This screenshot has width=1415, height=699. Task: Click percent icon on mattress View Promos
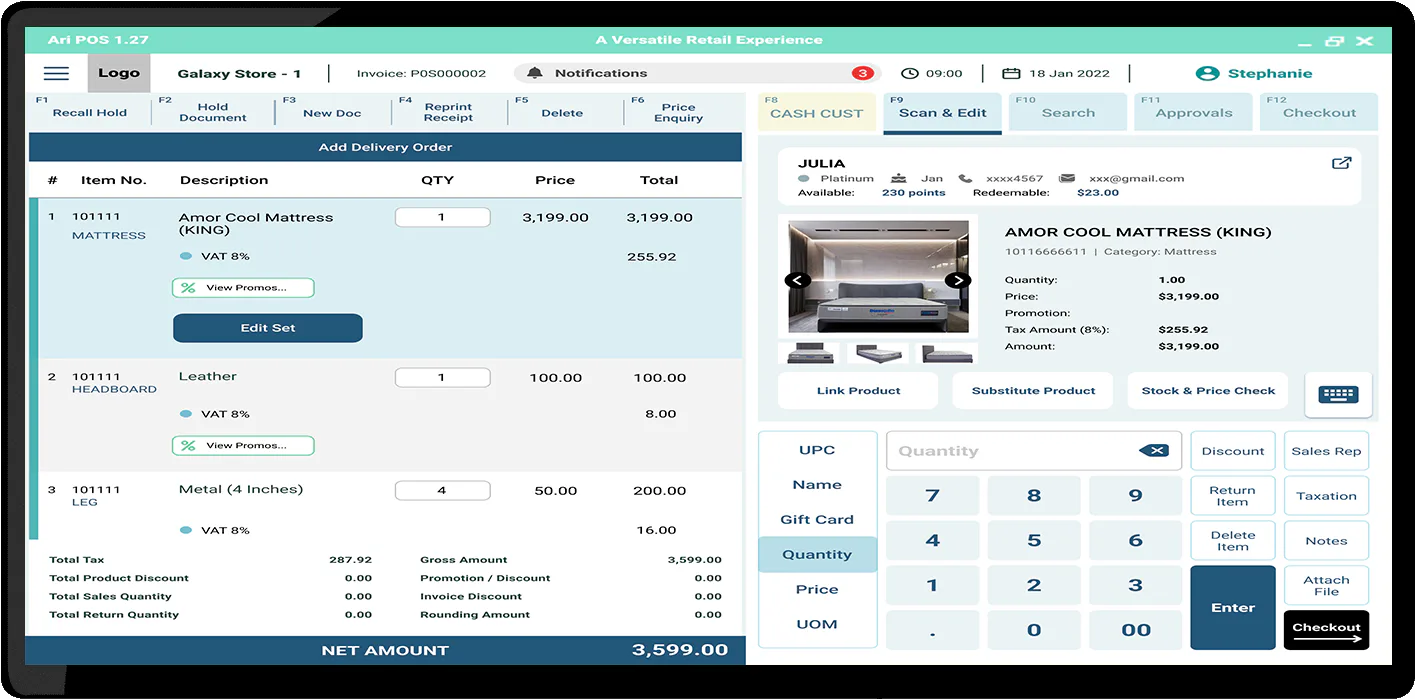(x=188, y=288)
